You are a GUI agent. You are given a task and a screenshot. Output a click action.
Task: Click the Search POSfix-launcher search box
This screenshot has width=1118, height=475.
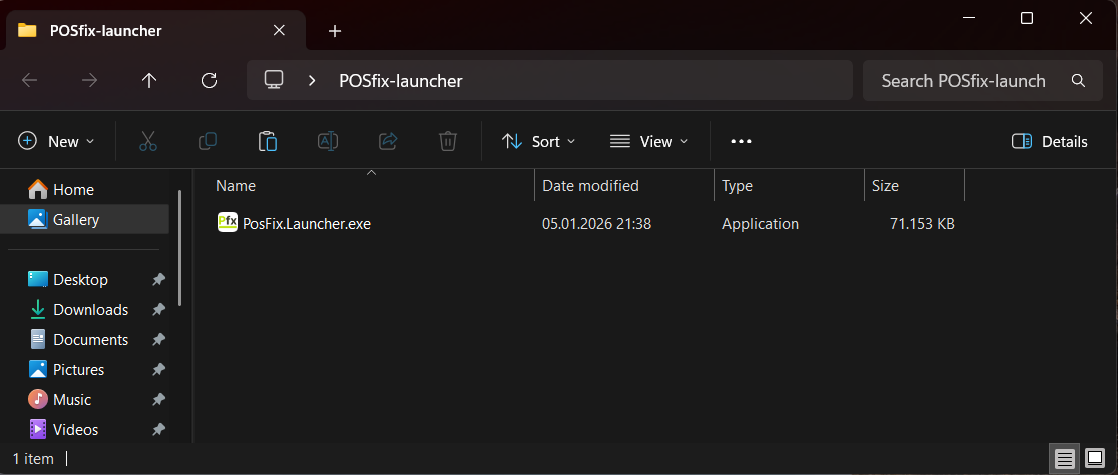963,81
